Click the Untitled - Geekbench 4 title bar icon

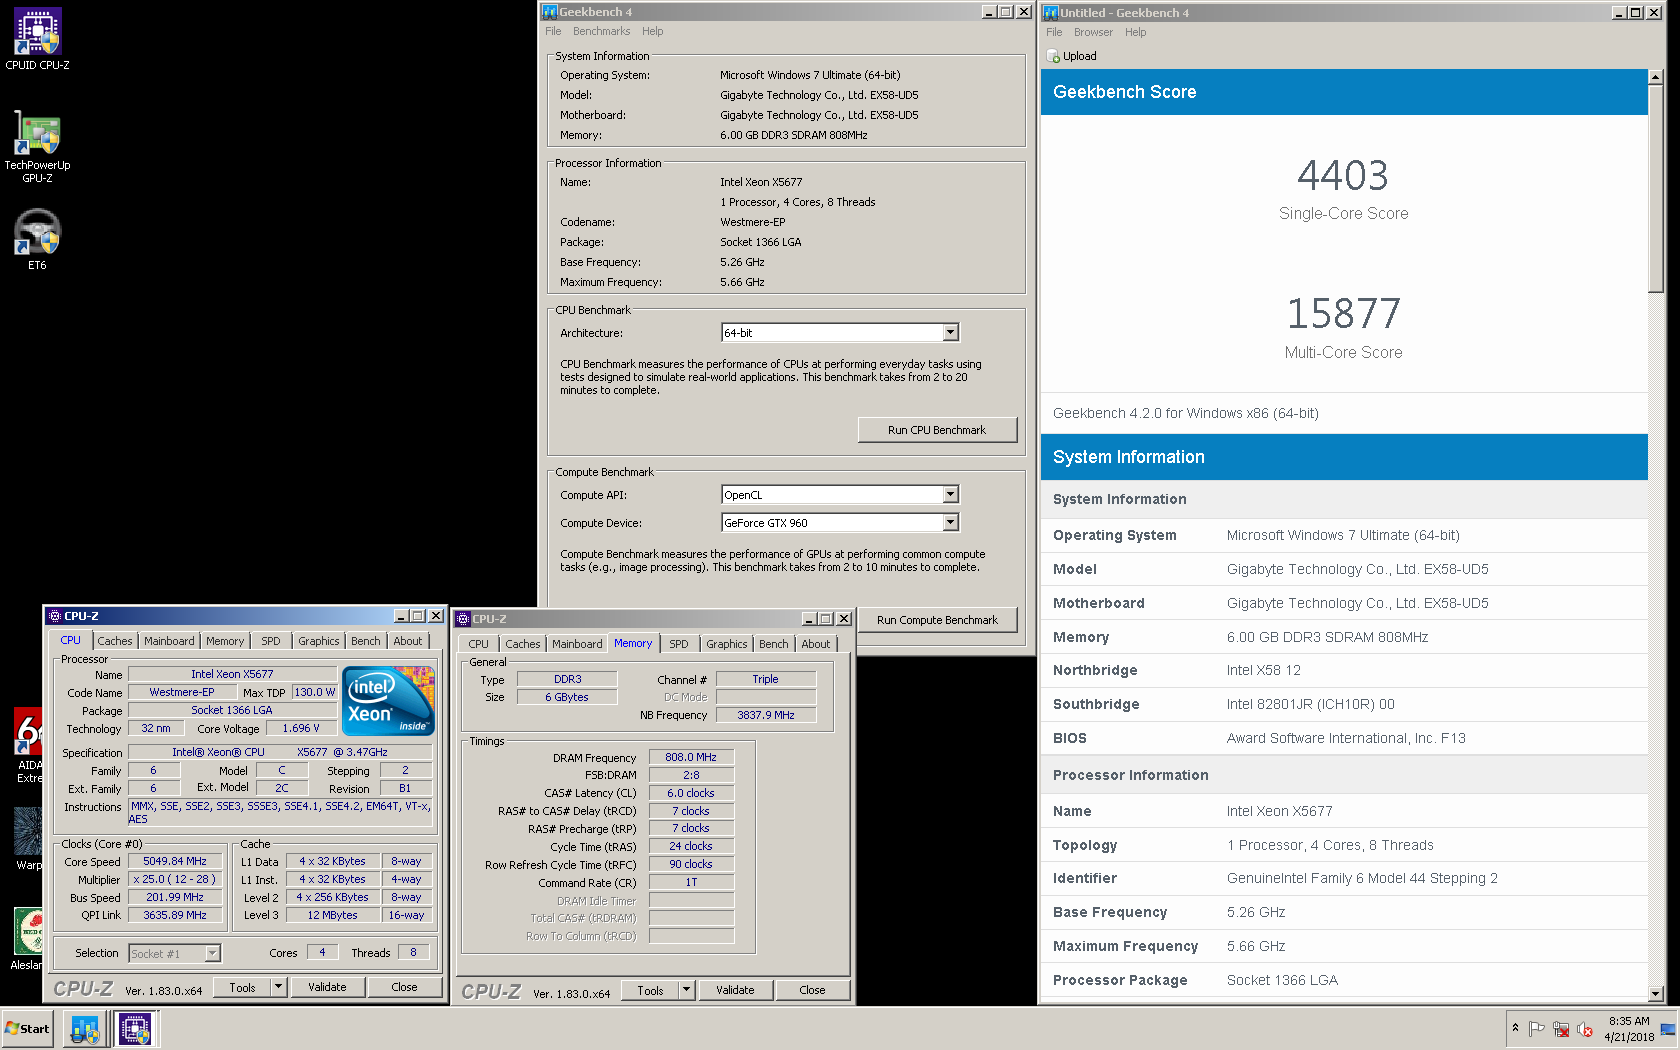click(x=1051, y=13)
